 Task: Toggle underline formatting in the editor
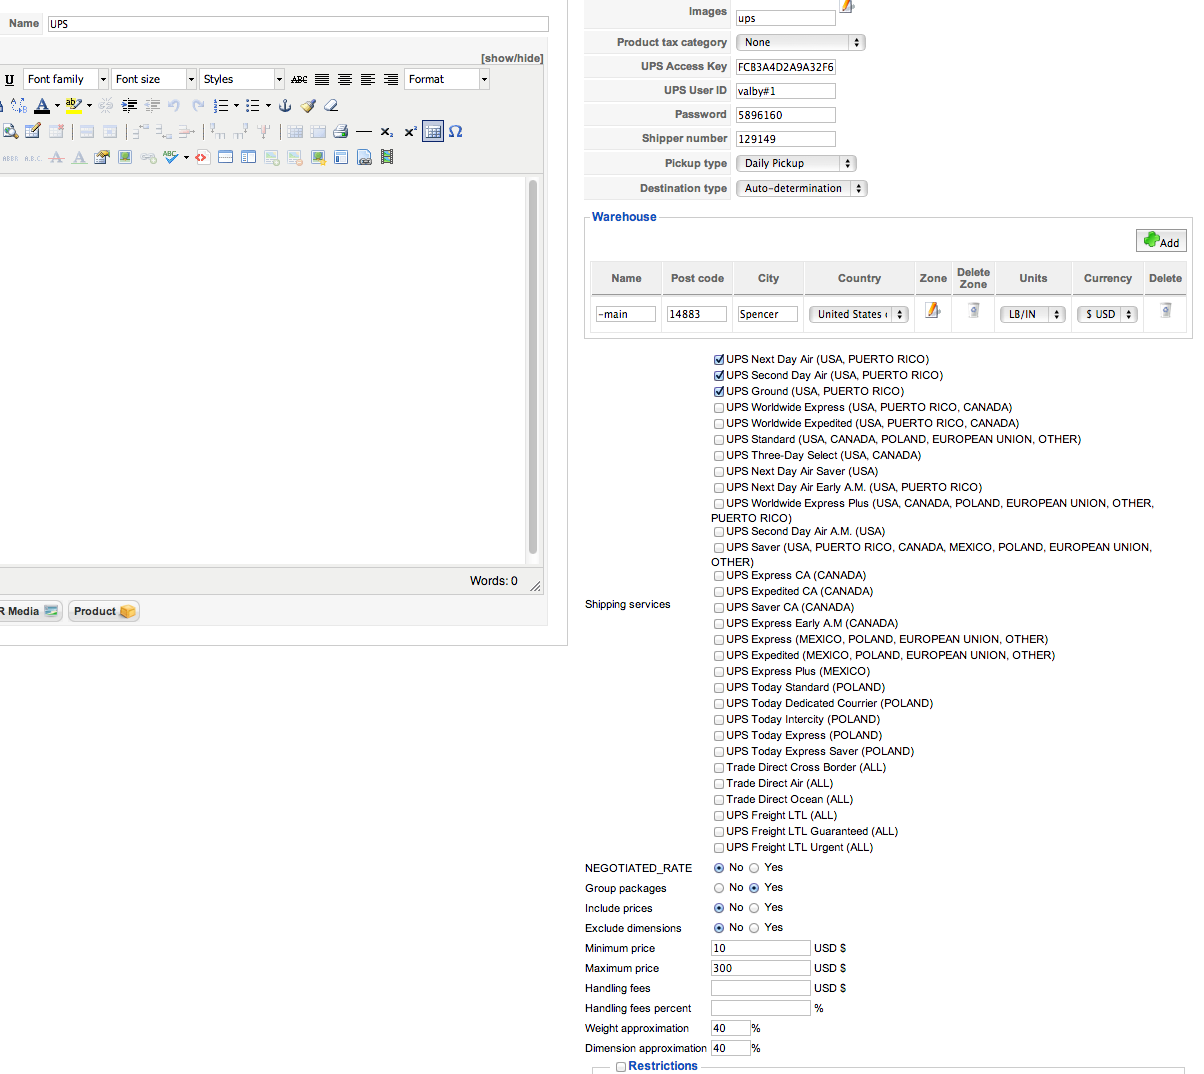[9, 79]
